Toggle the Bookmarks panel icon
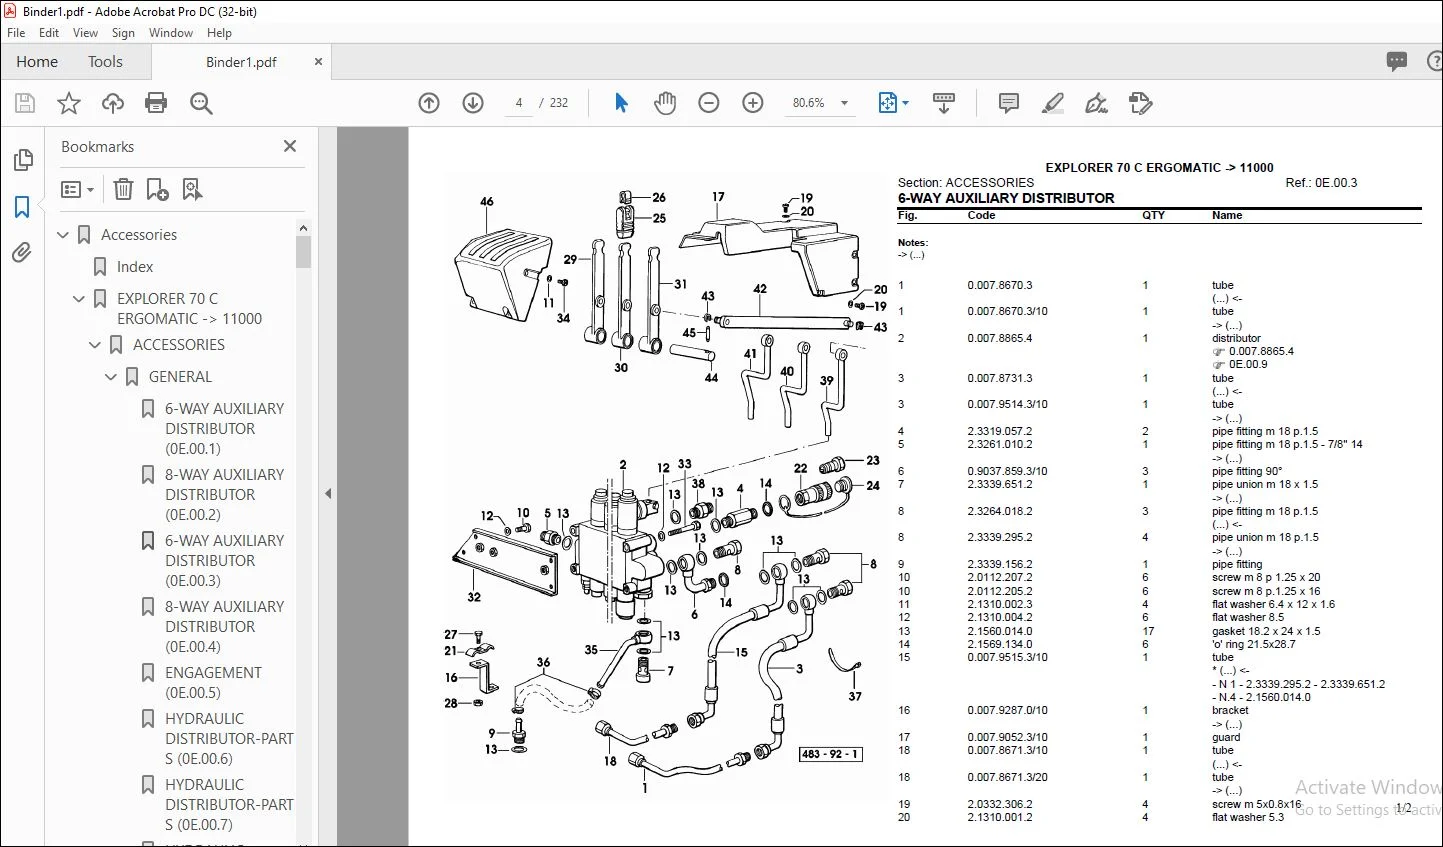The width and height of the screenshot is (1443, 847). click(x=22, y=207)
